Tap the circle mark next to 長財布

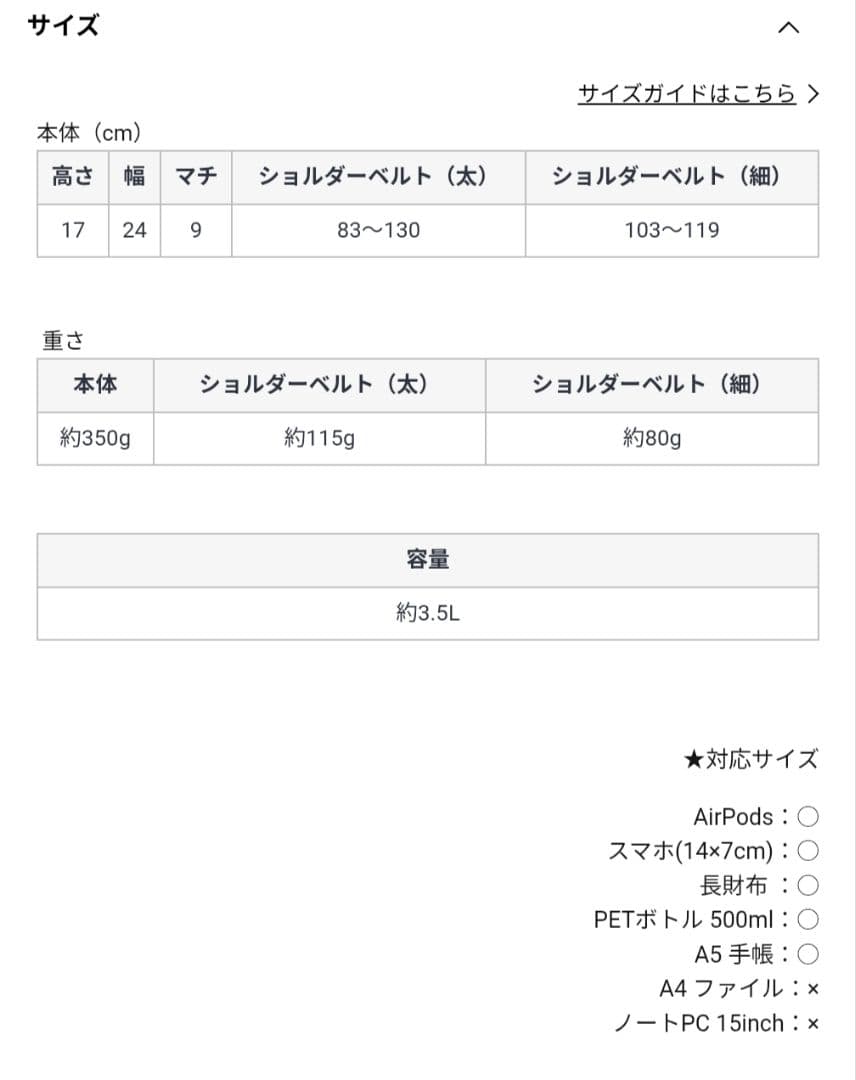(x=808, y=885)
